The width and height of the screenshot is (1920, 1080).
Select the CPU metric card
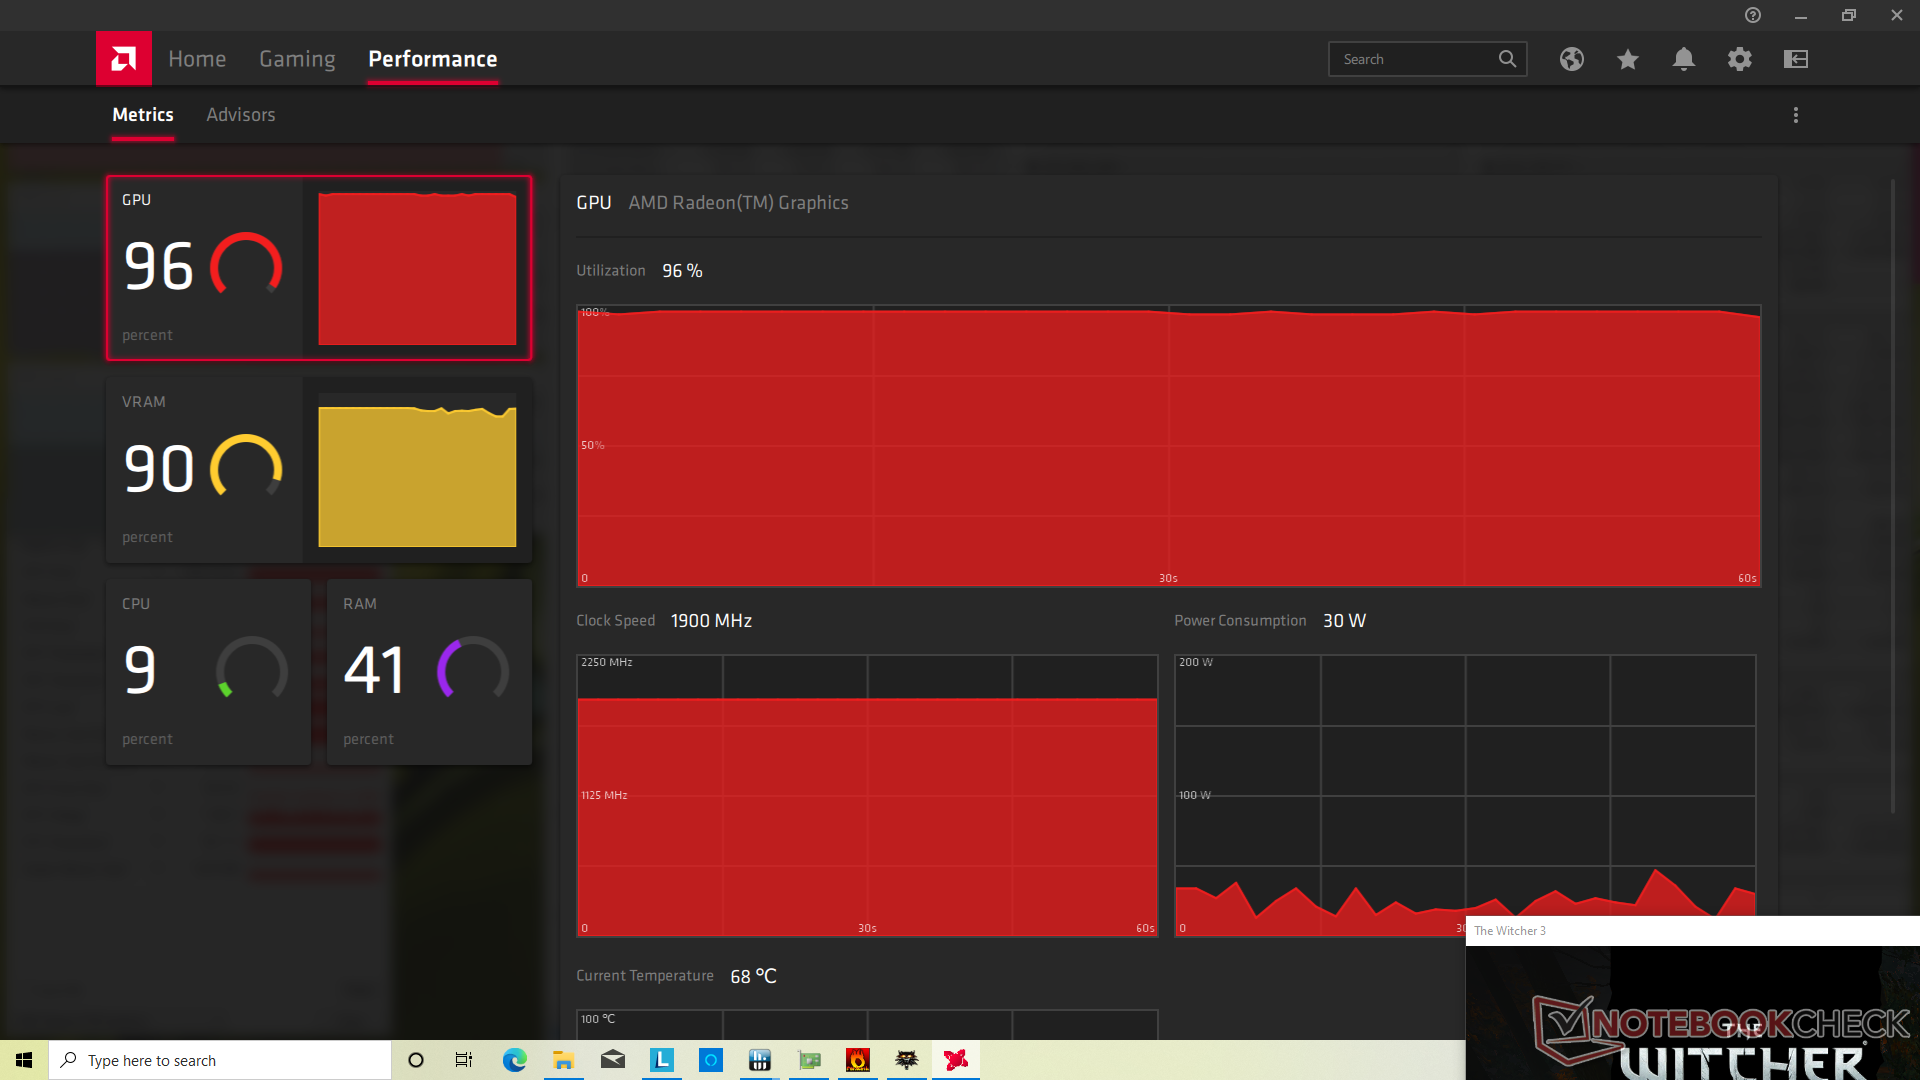(208, 672)
